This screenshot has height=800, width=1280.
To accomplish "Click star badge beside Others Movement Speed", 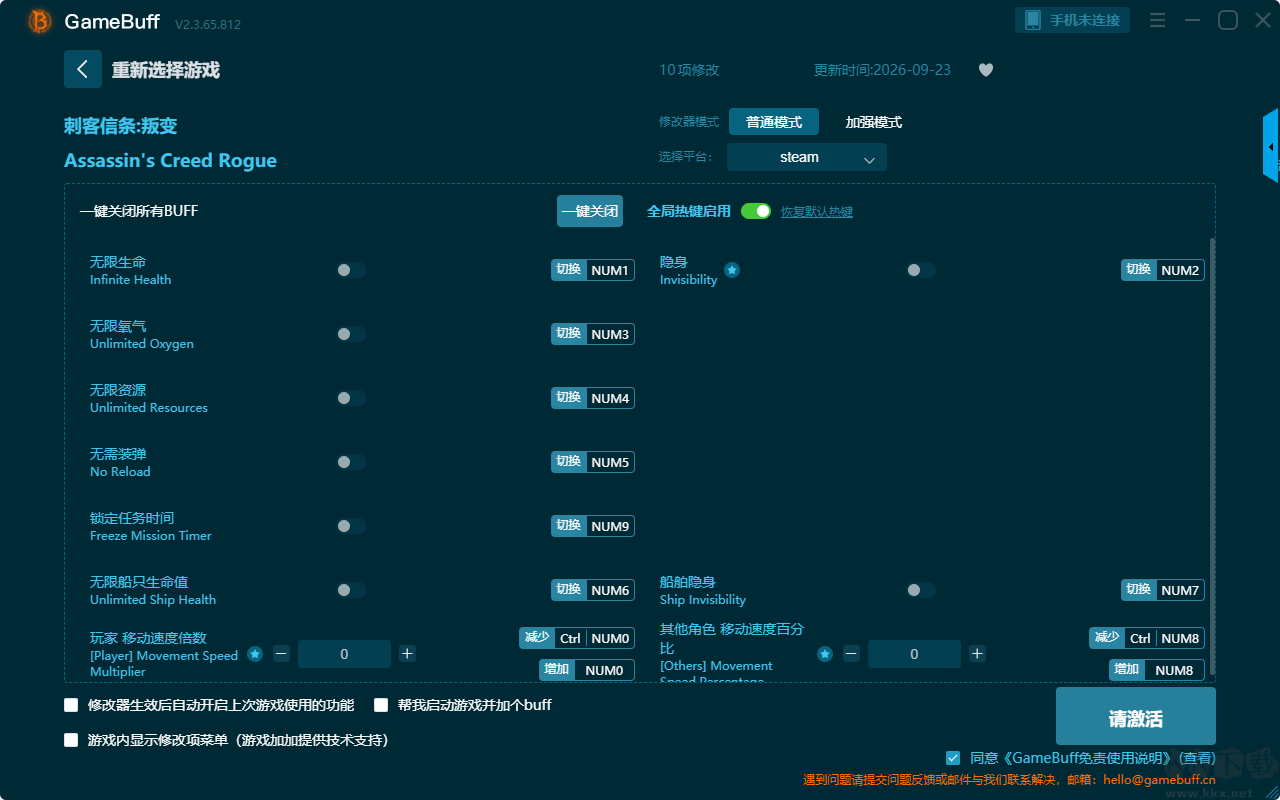I will coord(825,654).
